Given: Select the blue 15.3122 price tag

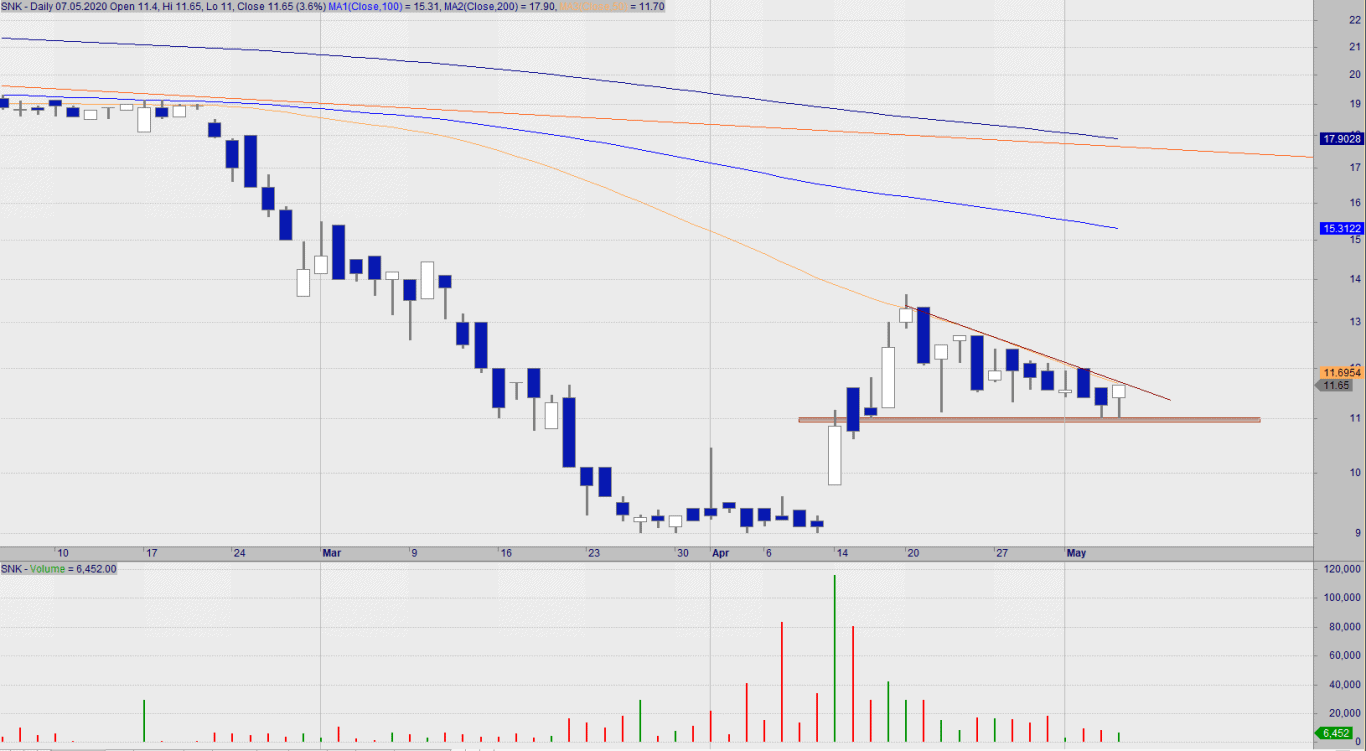Looking at the screenshot, I should tap(1342, 229).
